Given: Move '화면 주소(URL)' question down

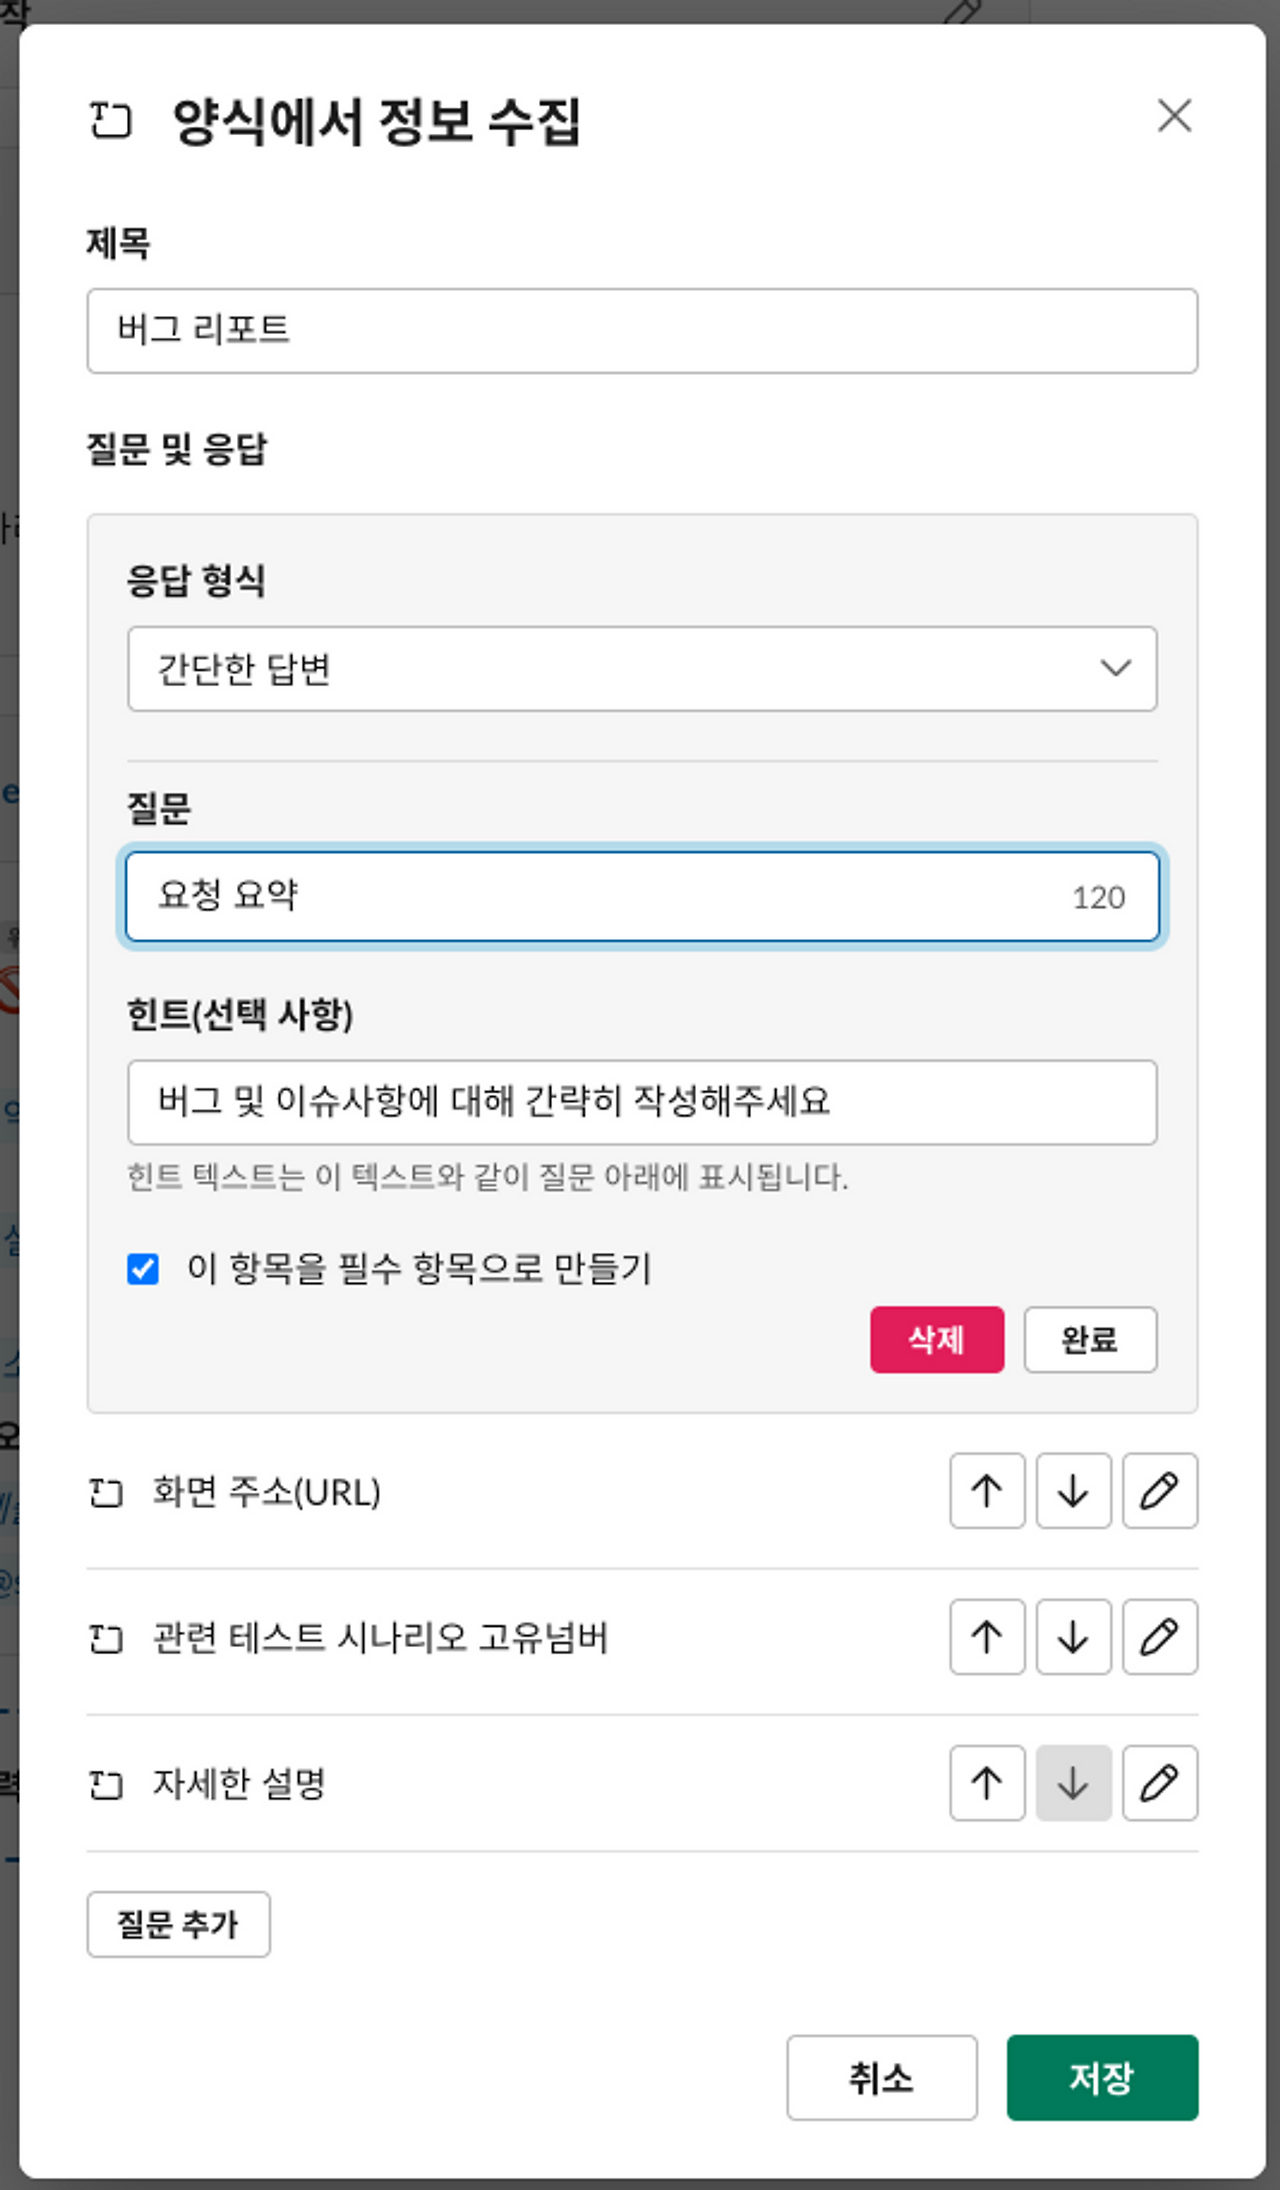Looking at the screenshot, I should [1073, 1491].
